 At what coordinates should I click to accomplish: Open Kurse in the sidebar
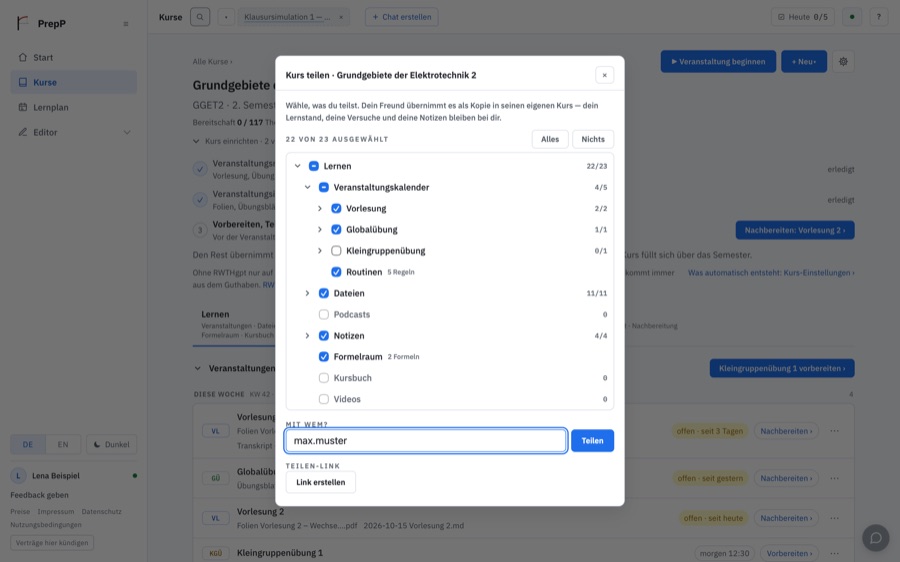(x=73, y=82)
